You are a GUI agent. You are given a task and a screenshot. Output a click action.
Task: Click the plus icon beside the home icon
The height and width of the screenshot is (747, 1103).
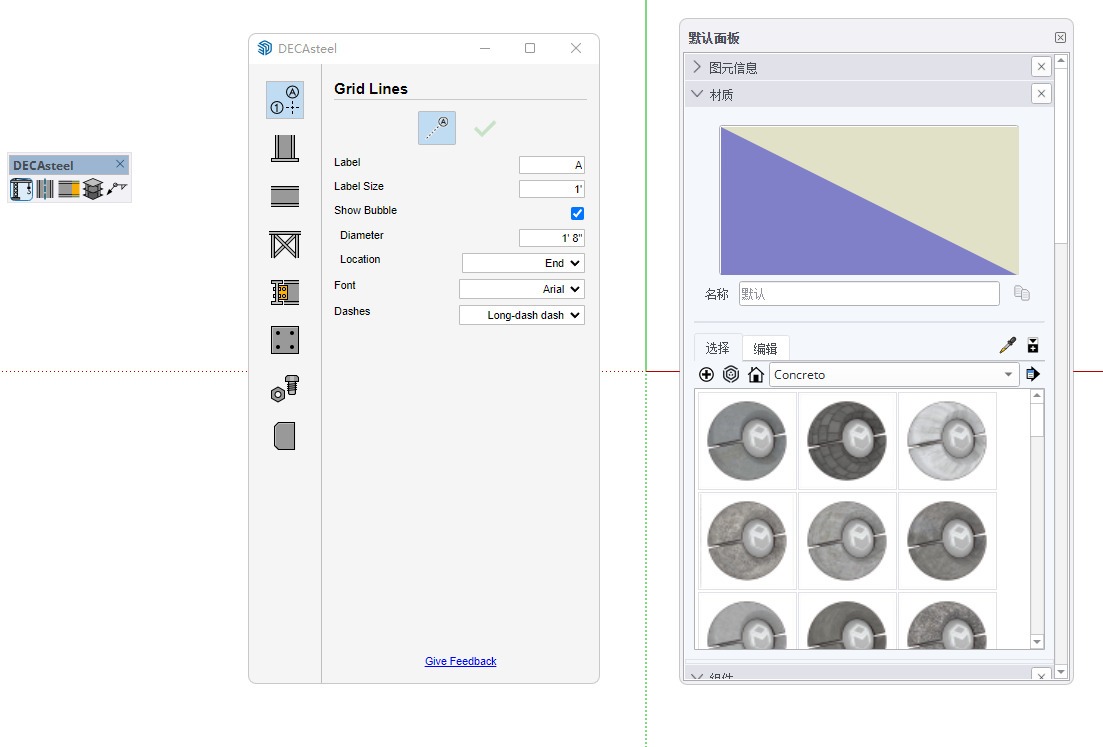point(706,375)
